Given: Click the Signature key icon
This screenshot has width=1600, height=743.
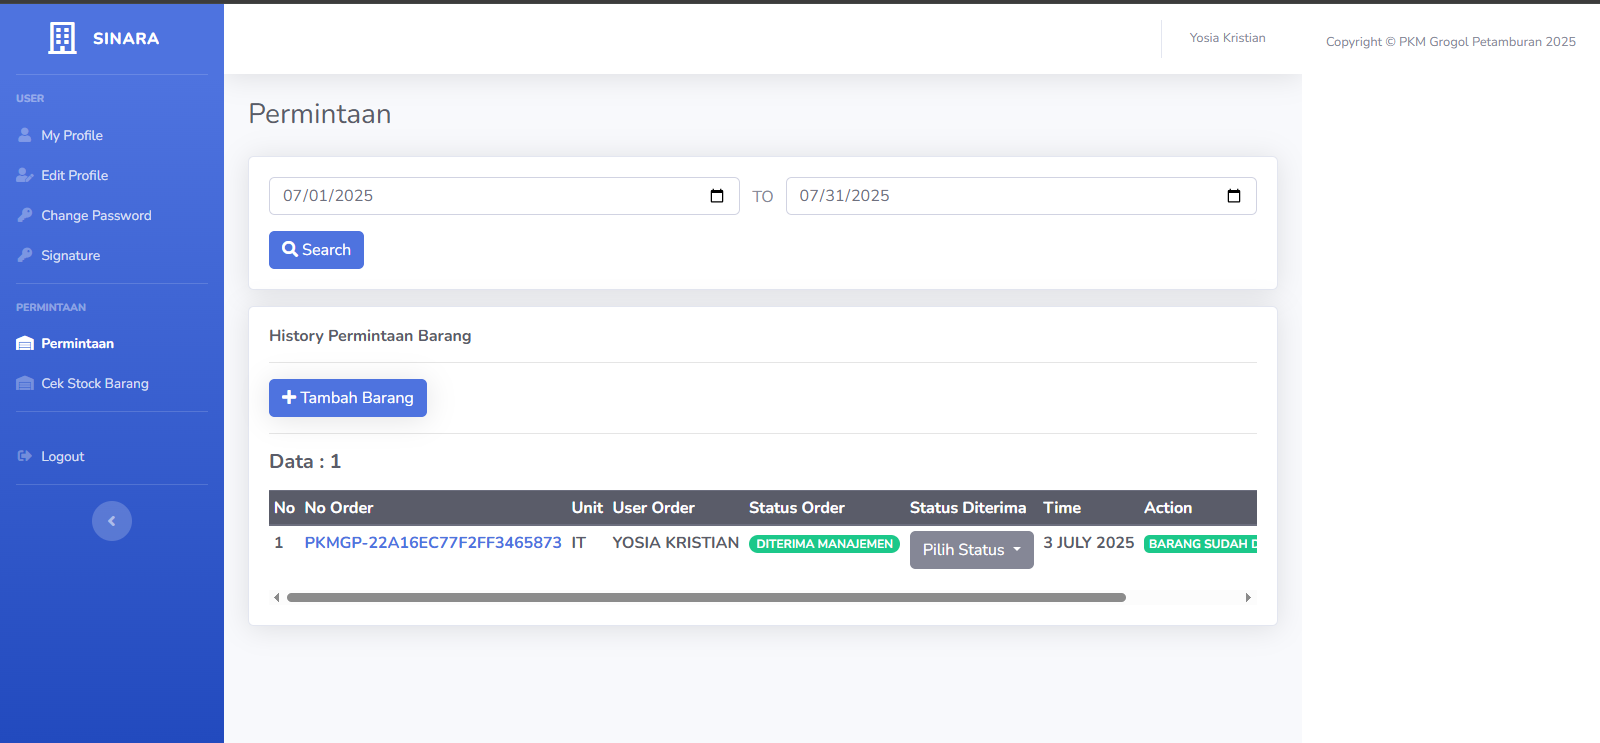Looking at the screenshot, I should click(x=25, y=255).
